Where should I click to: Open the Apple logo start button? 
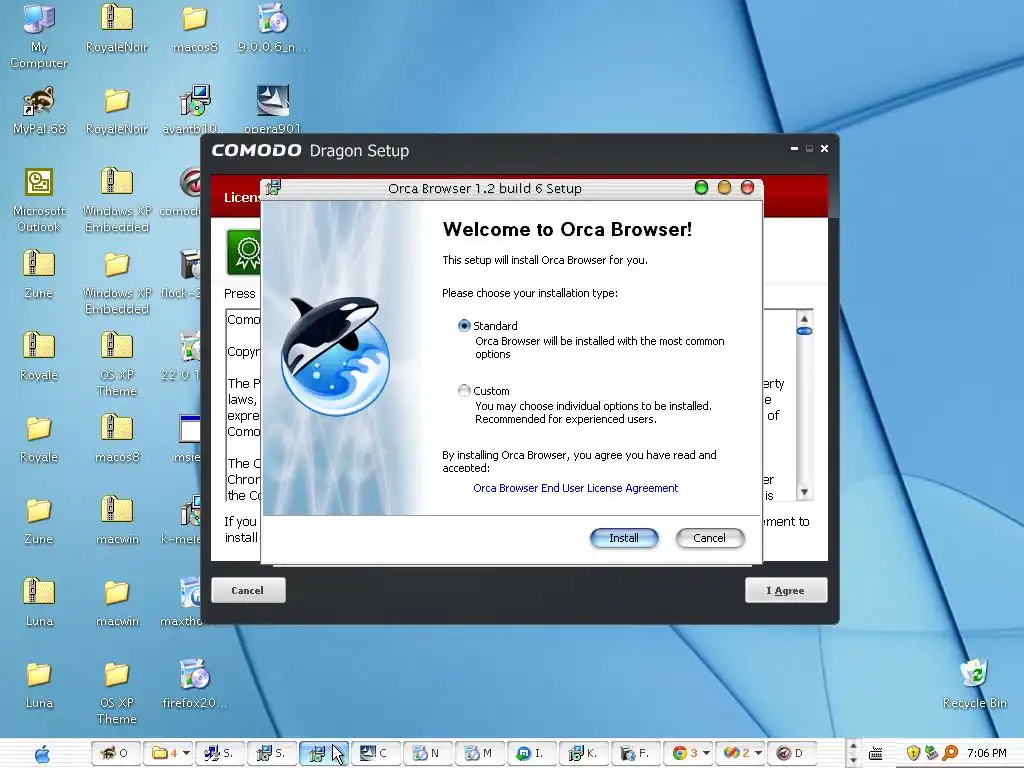click(42, 754)
